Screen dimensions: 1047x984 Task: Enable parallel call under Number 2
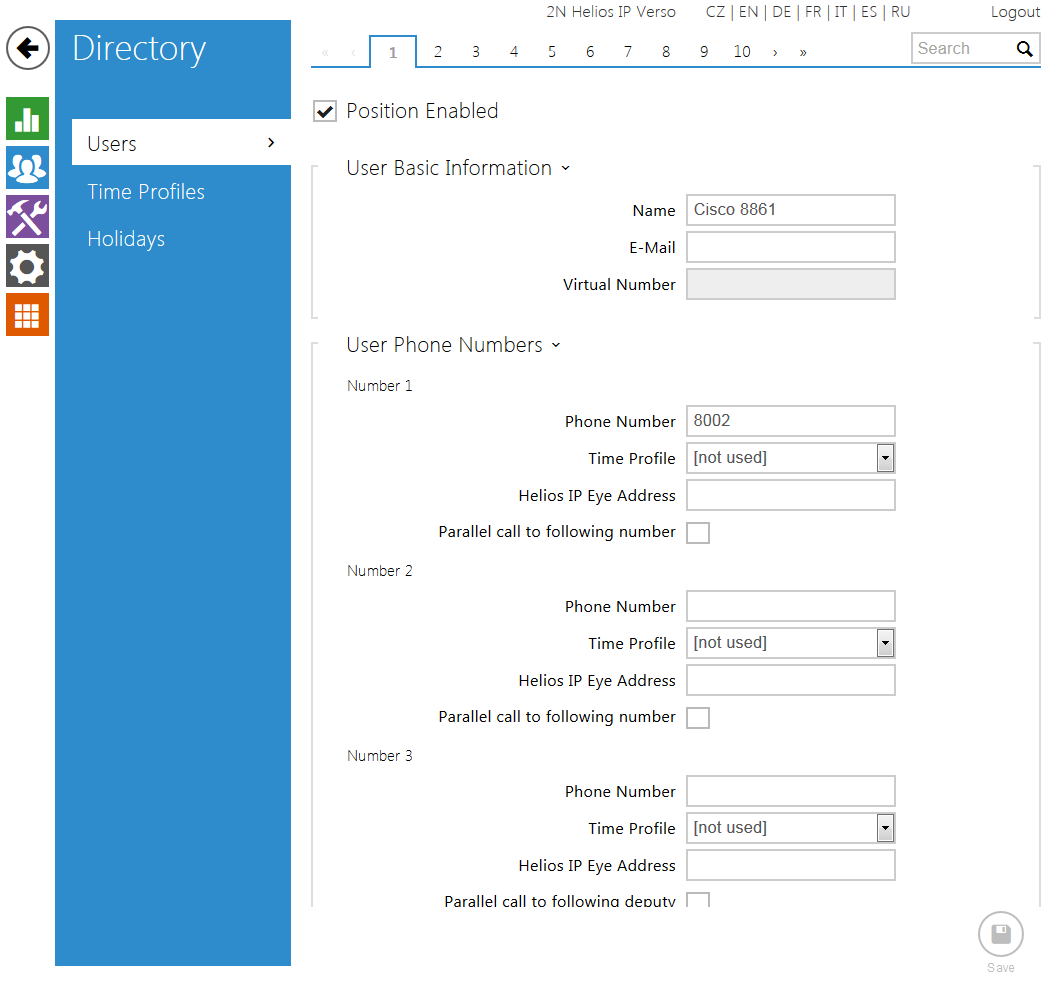pyautogui.click(x=698, y=718)
